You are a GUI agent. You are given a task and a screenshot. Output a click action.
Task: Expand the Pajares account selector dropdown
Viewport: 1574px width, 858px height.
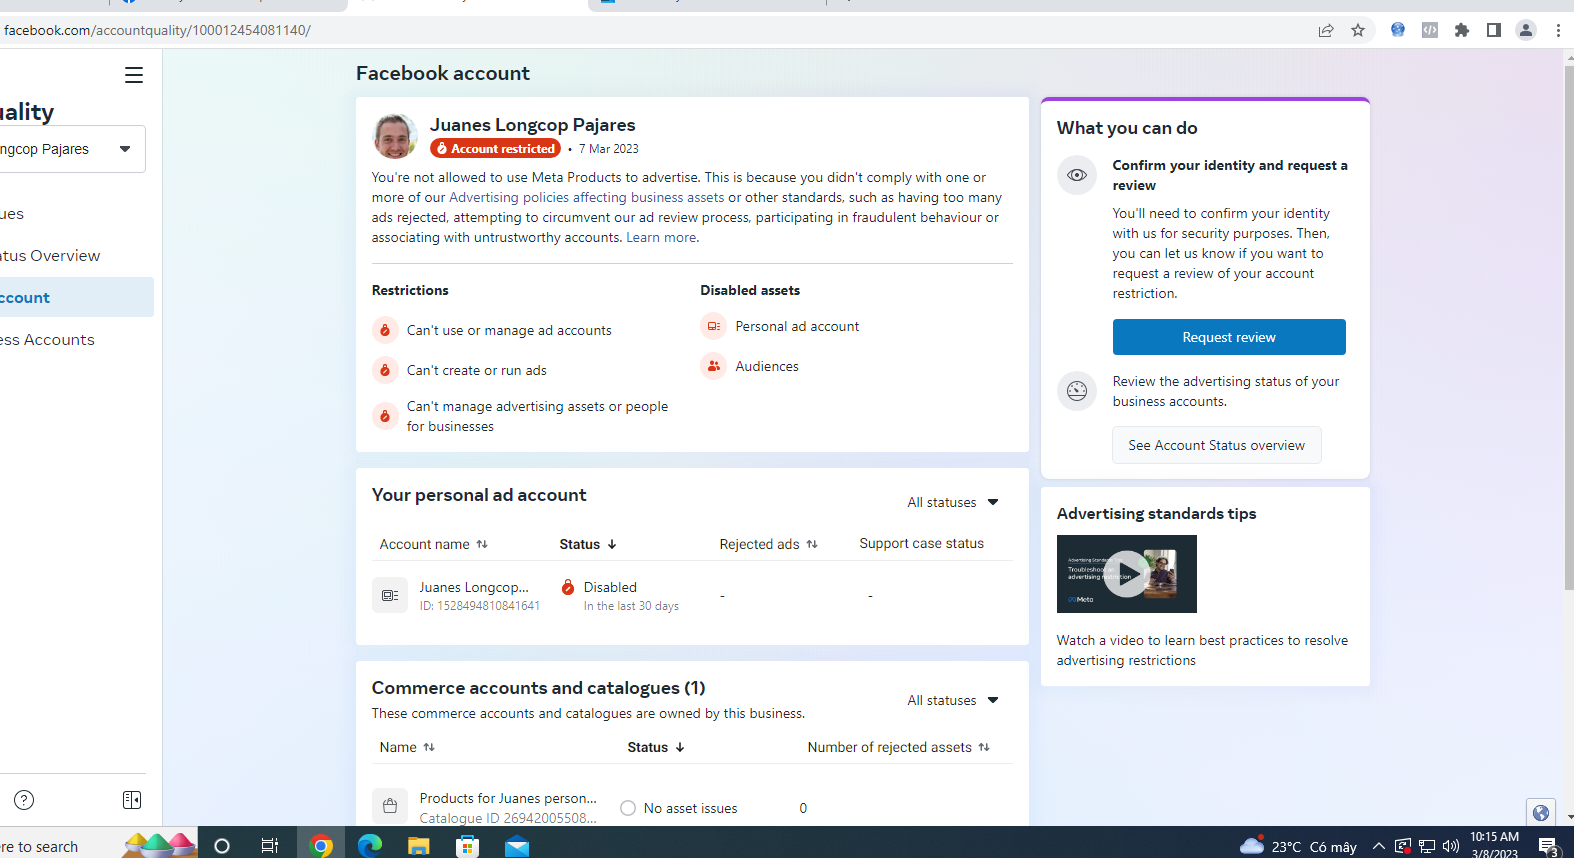pyautogui.click(x=125, y=149)
